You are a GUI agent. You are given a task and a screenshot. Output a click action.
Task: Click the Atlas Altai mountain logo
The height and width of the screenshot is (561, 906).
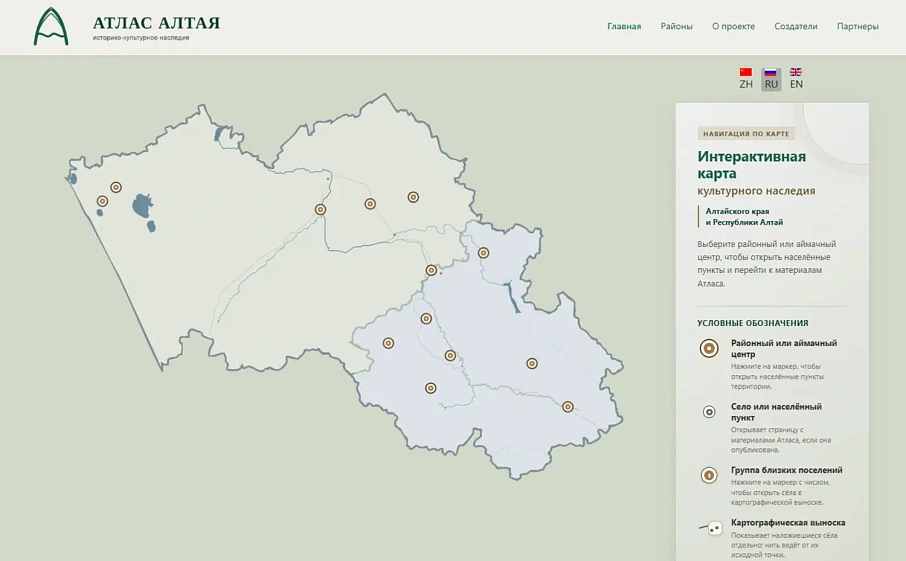(51, 26)
